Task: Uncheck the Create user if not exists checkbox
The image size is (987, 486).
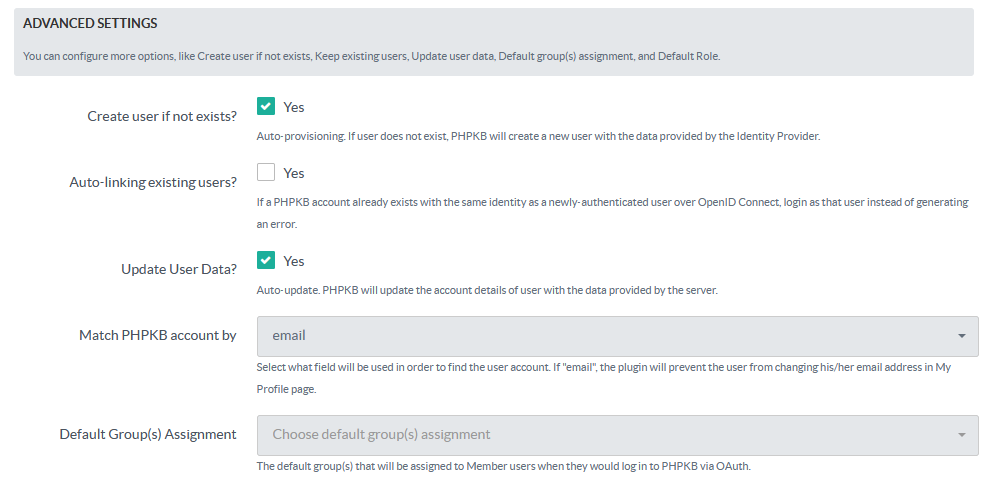Action: [x=266, y=107]
